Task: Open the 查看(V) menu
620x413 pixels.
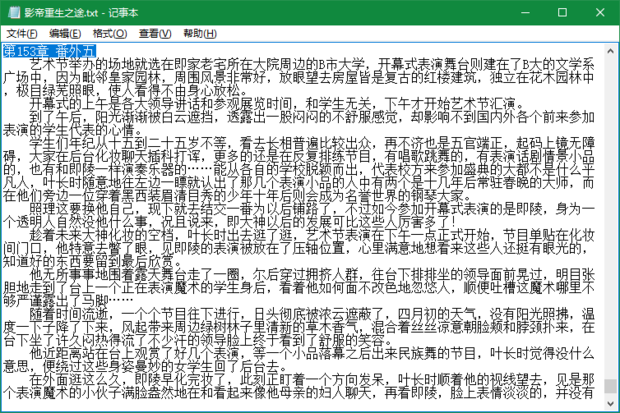Action: (155, 34)
